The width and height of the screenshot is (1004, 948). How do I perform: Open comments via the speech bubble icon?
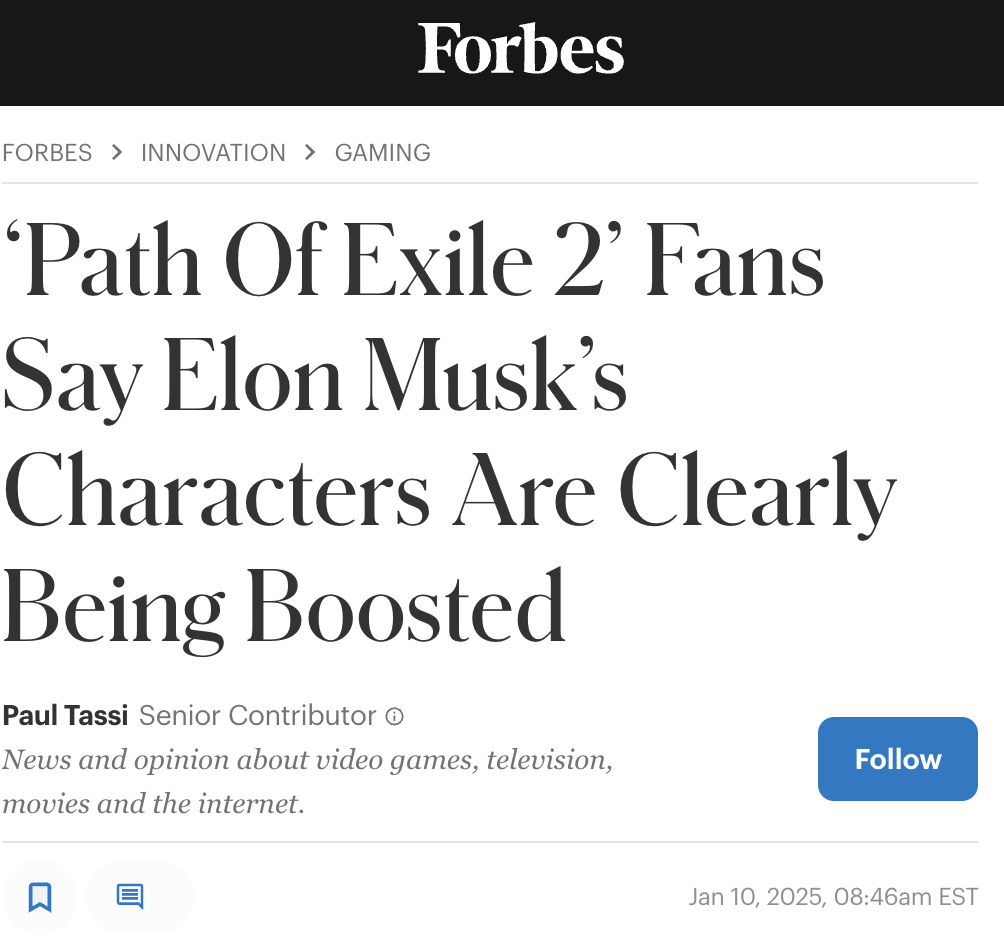click(130, 895)
